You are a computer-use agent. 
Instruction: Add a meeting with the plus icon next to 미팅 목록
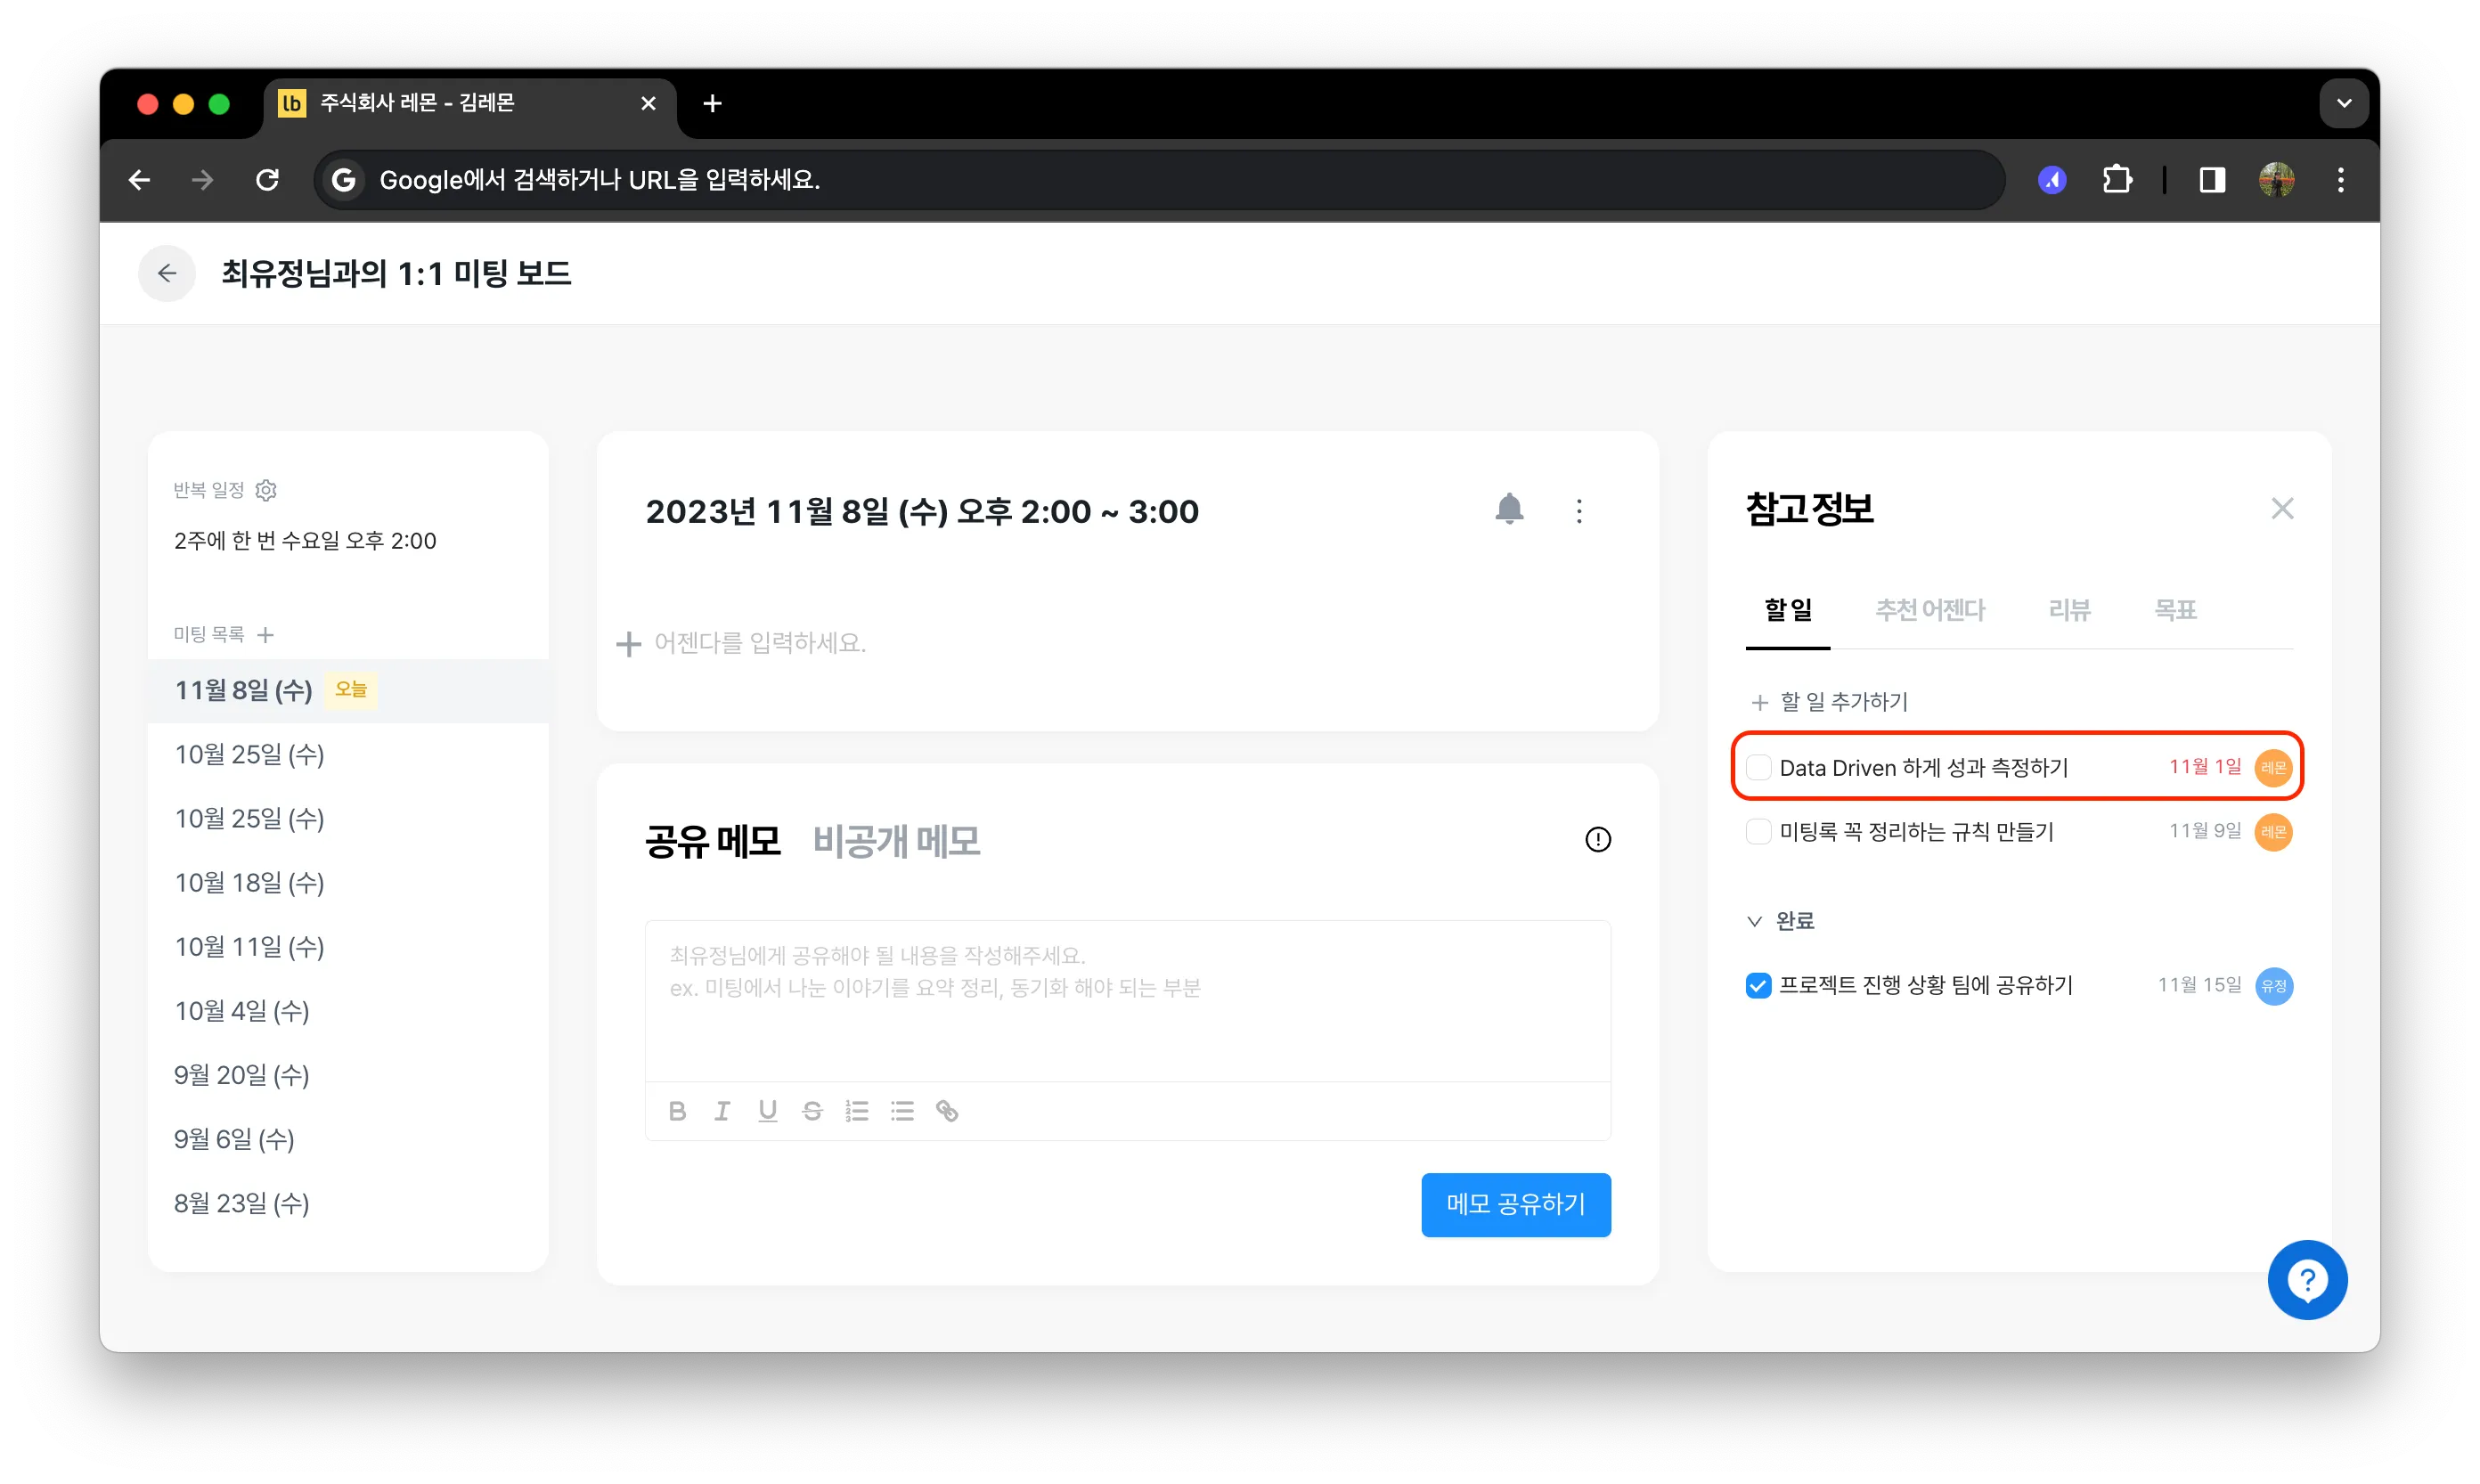pos(266,634)
